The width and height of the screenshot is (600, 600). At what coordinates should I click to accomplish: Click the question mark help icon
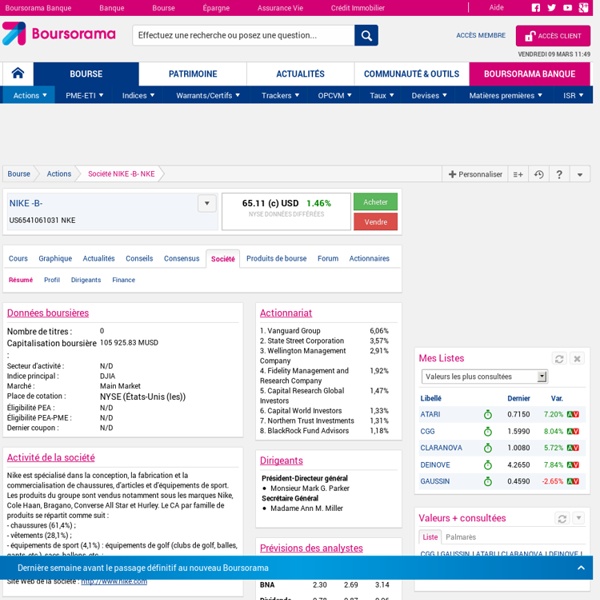[559, 174]
